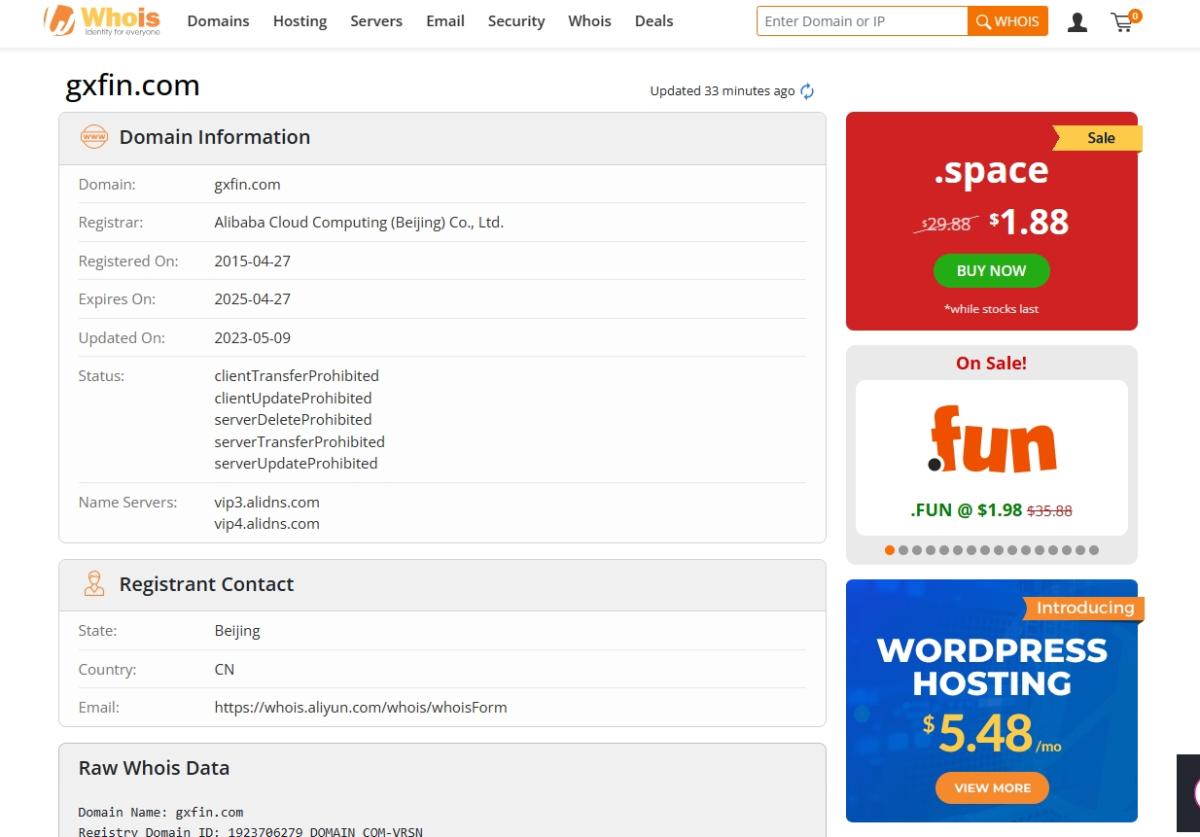Open the .fun domain sale image
Viewport: 1200px width, 837px height.
click(x=991, y=440)
